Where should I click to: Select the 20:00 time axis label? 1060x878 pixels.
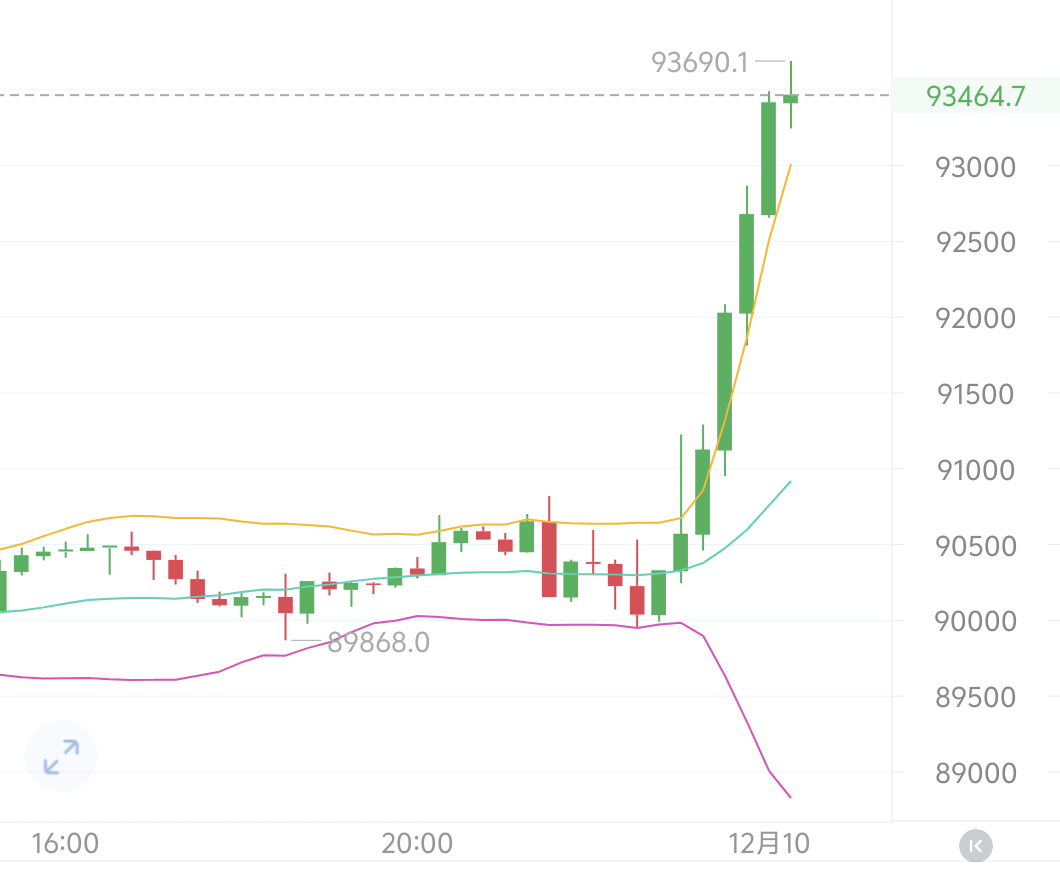[417, 844]
